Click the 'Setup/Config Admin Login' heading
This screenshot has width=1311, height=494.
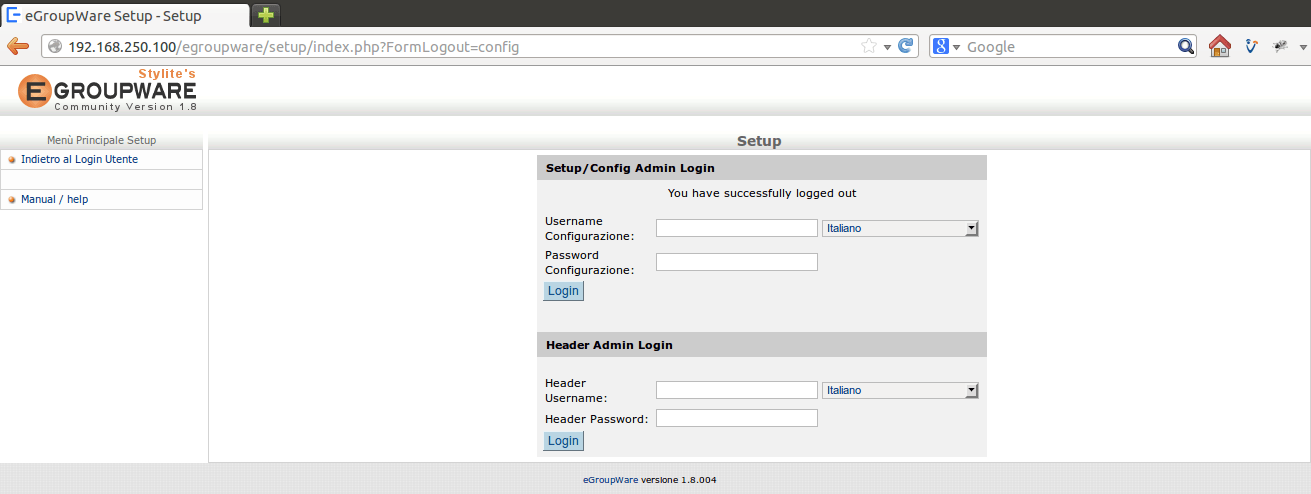pyautogui.click(x=630, y=168)
